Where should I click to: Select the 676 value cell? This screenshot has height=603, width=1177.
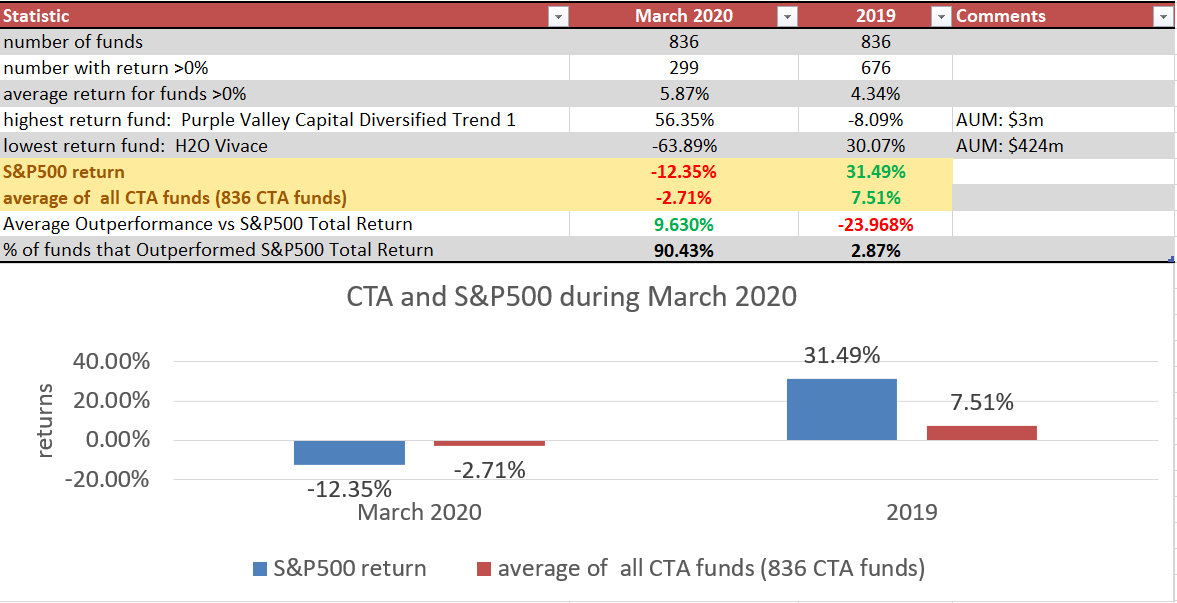pos(875,68)
